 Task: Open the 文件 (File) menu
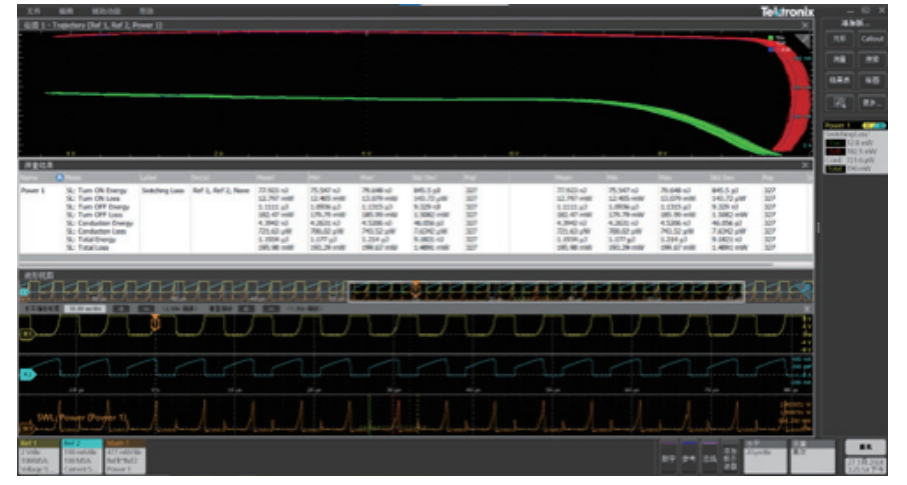[x=33, y=11]
